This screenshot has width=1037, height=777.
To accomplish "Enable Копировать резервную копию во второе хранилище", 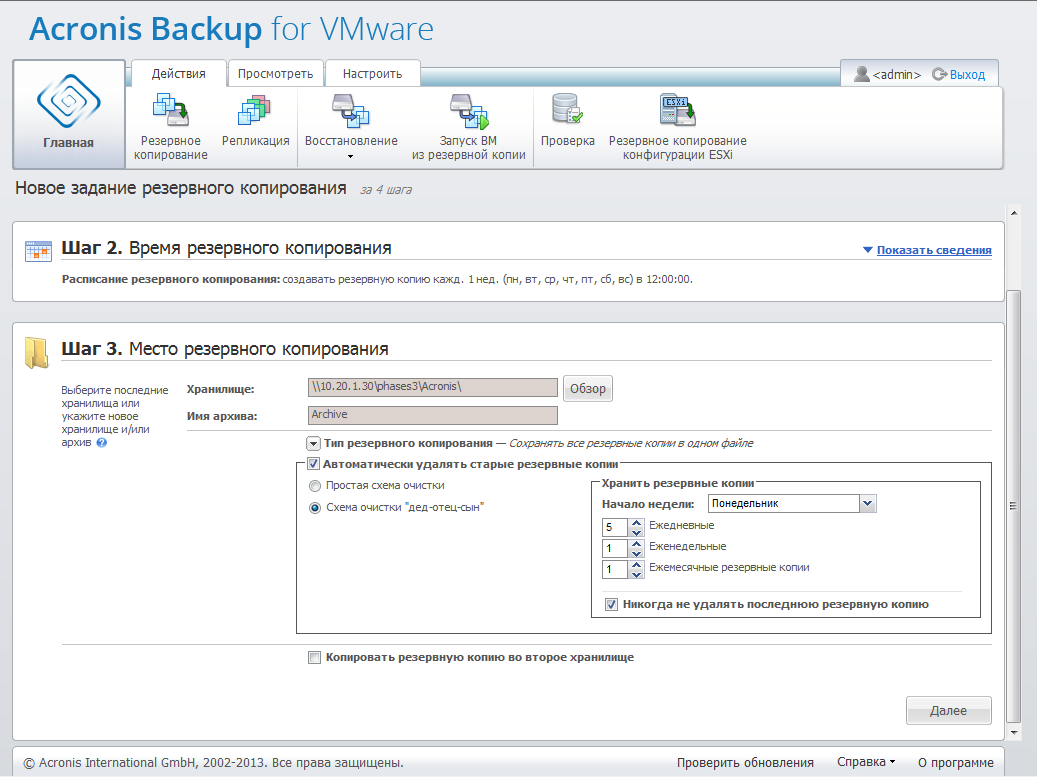I will coord(314,657).
